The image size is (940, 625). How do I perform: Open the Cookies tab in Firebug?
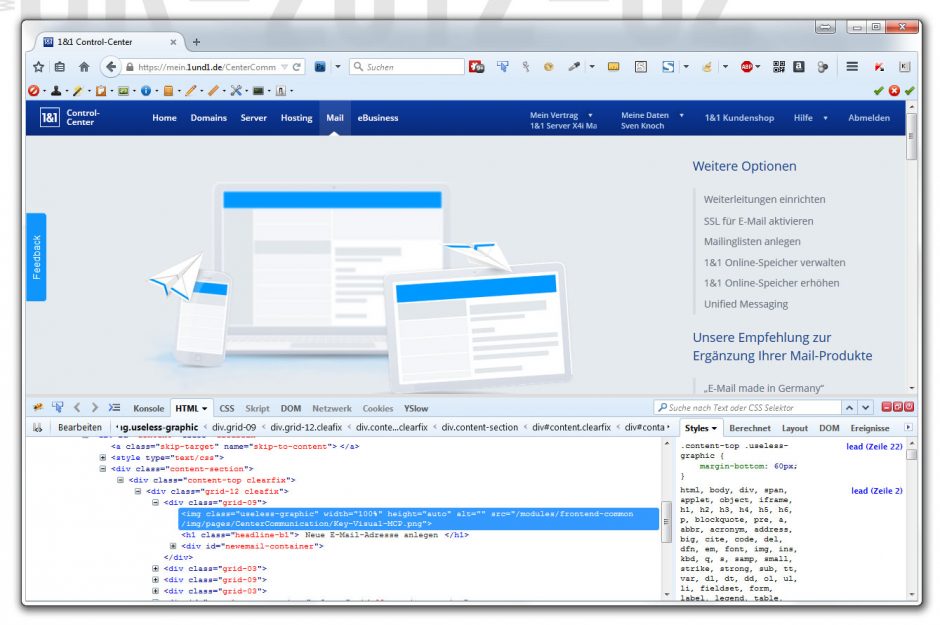pyautogui.click(x=378, y=408)
